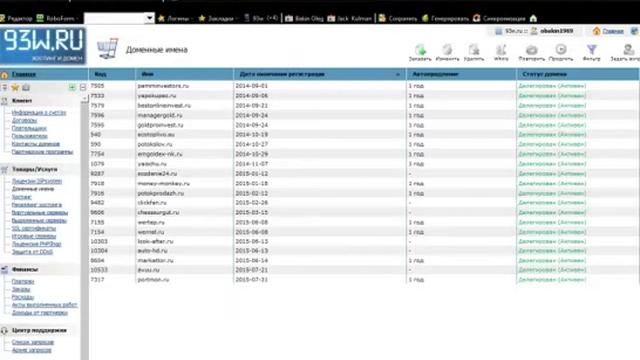
Task: Open SSL сертификаты sidebar link
Action: tap(33, 228)
